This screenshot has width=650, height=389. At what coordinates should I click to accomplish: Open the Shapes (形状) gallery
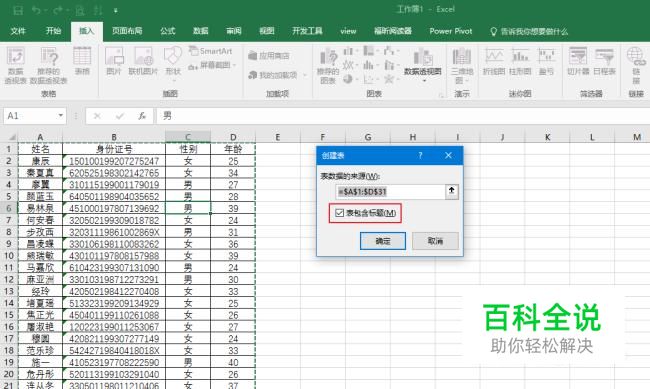(x=173, y=64)
